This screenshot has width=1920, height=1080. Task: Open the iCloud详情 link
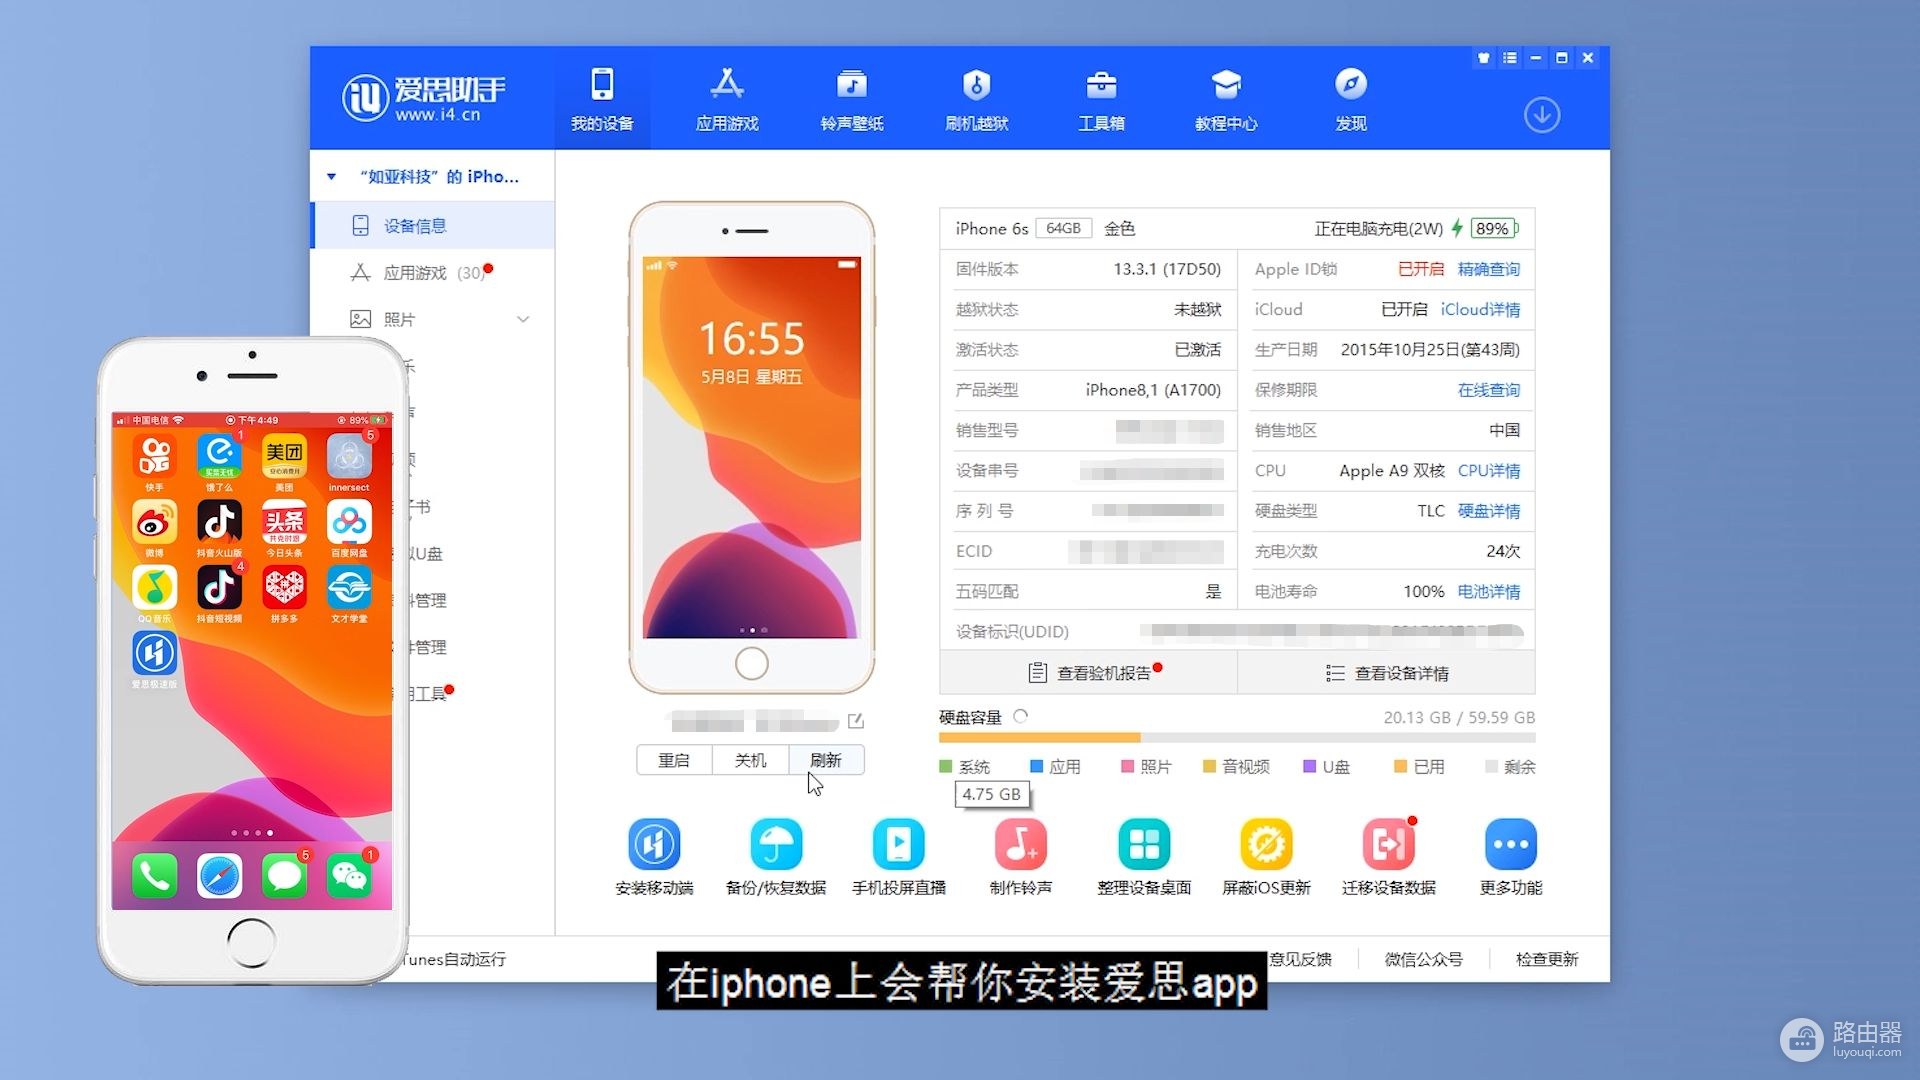[1480, 309]
